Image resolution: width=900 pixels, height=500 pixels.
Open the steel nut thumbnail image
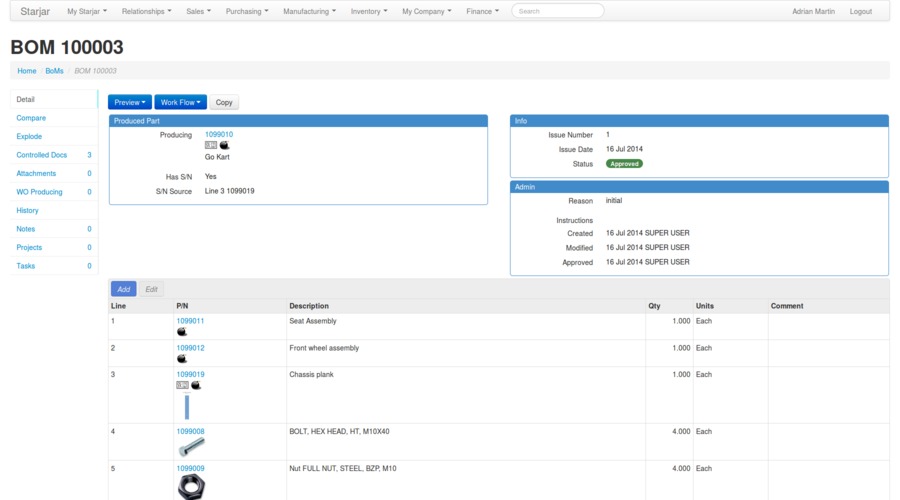191,486
